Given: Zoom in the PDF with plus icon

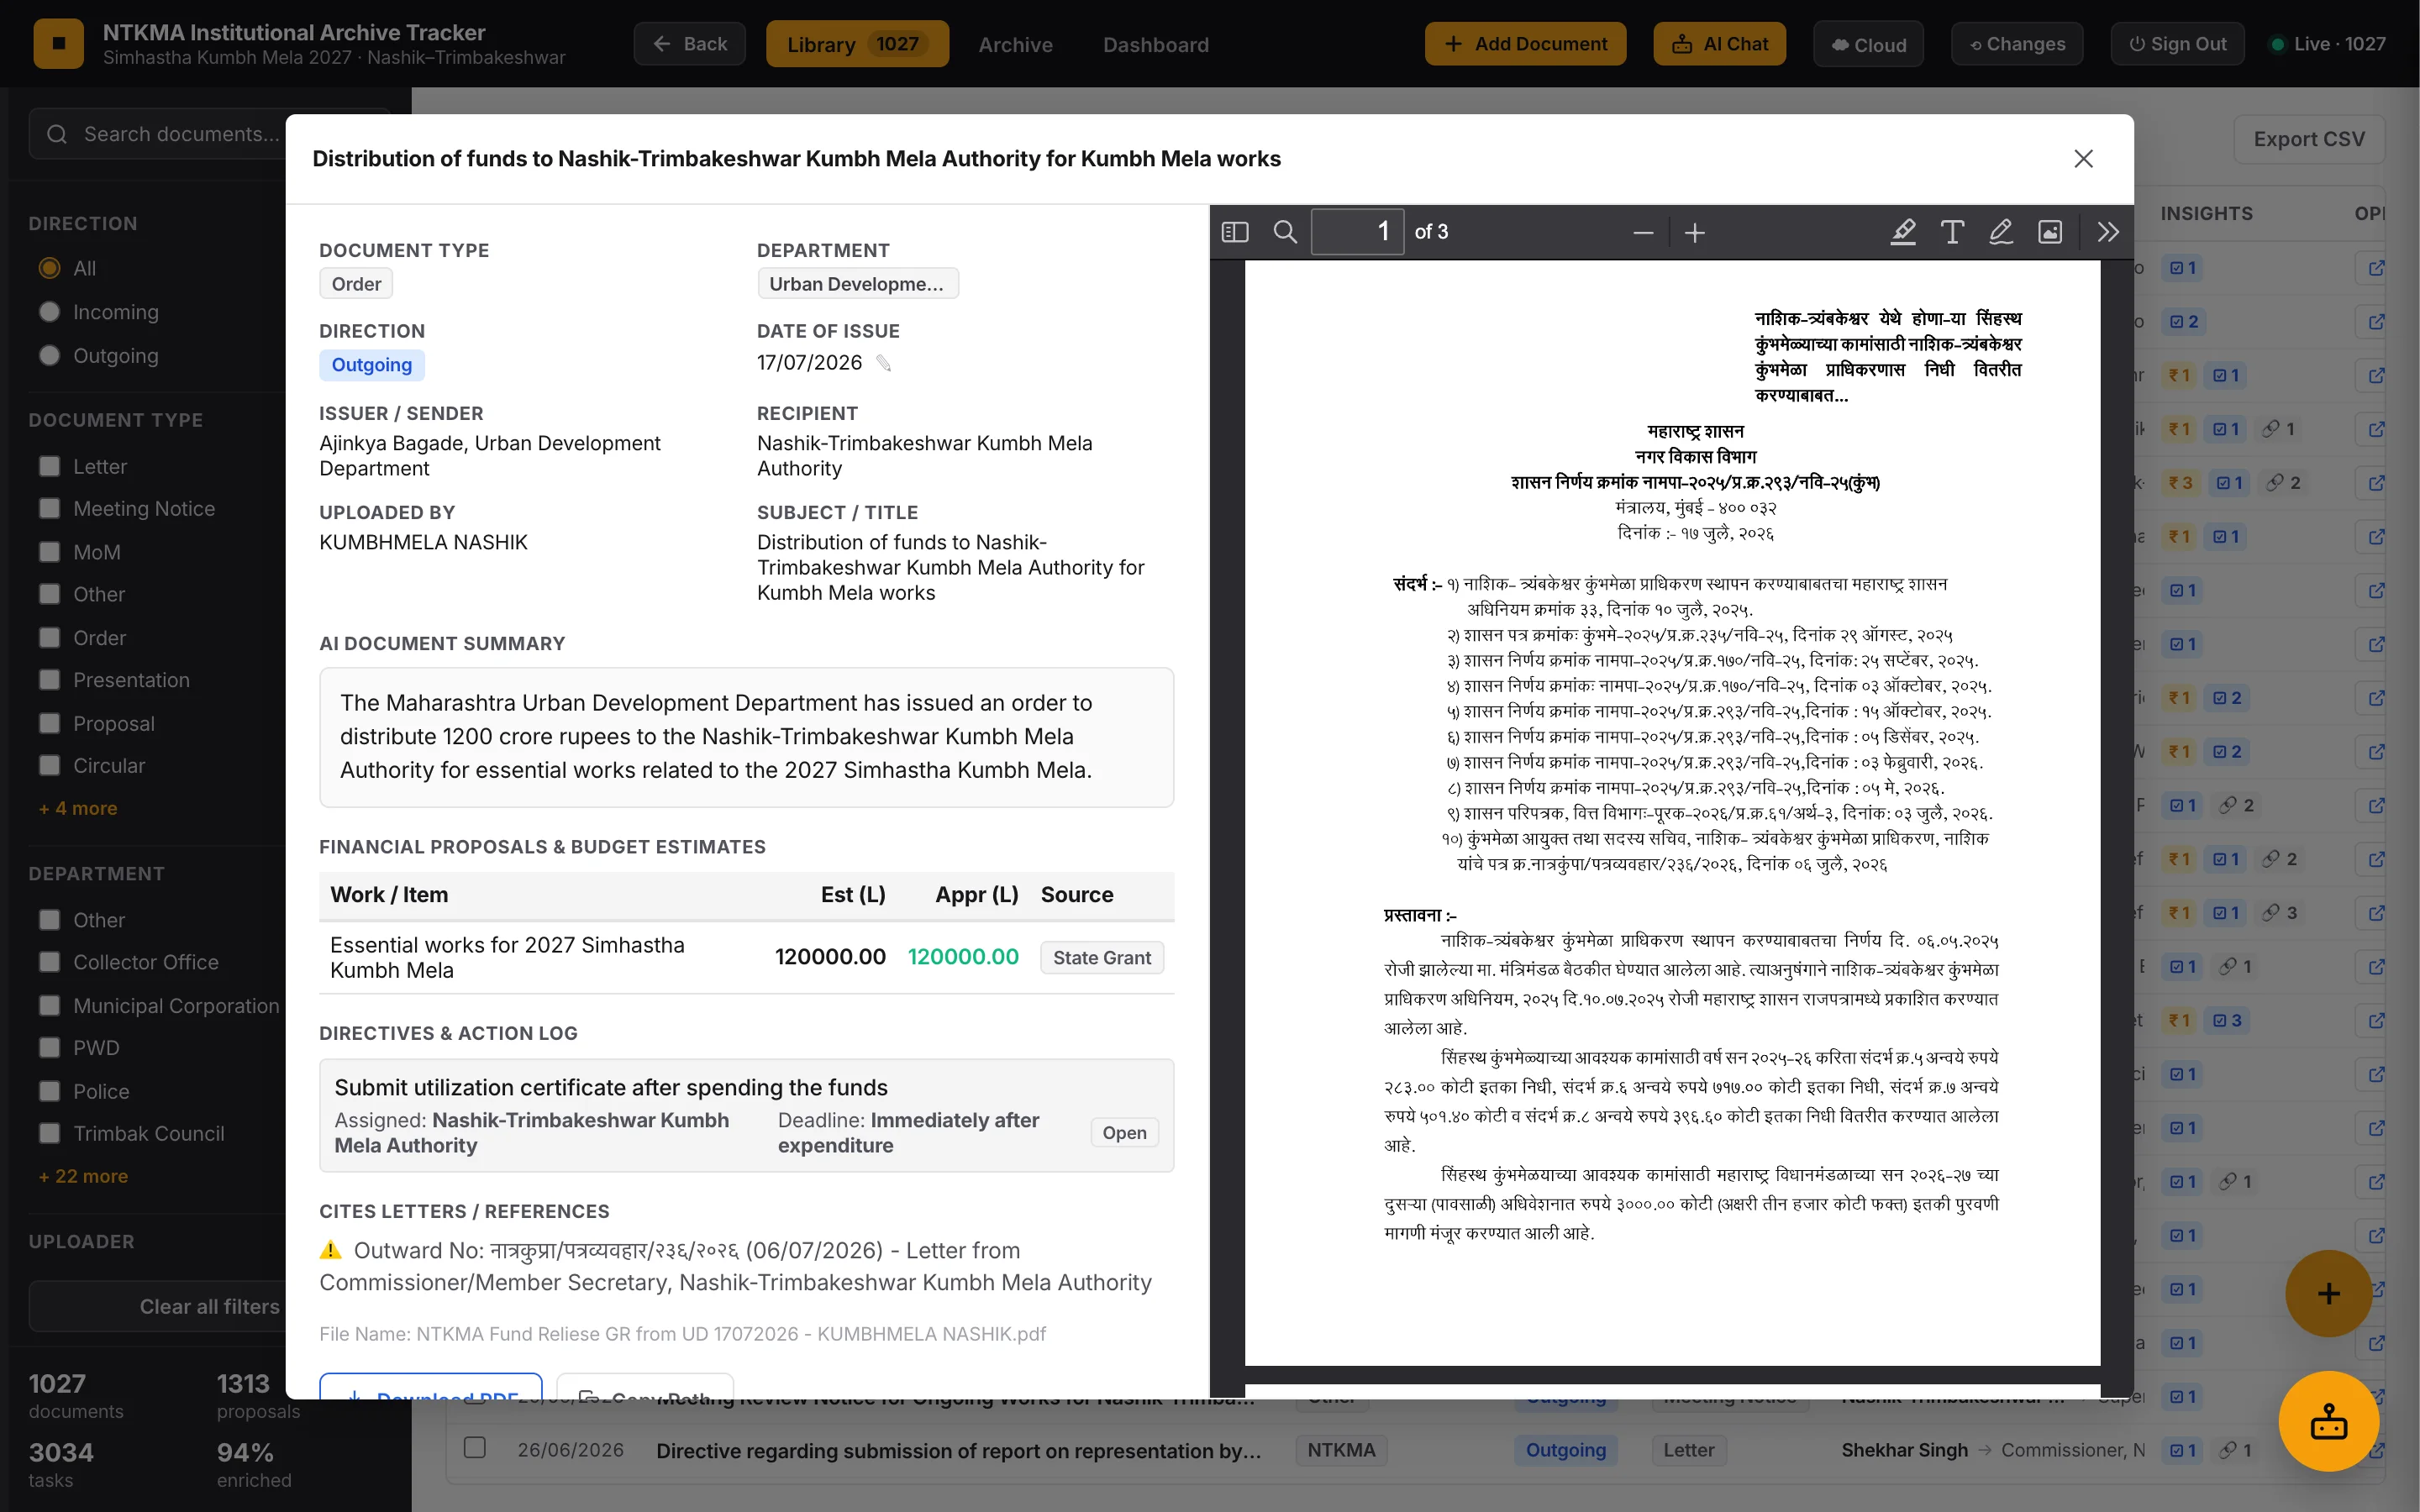Looking at the screenshot, I should tap(1694, 233).
